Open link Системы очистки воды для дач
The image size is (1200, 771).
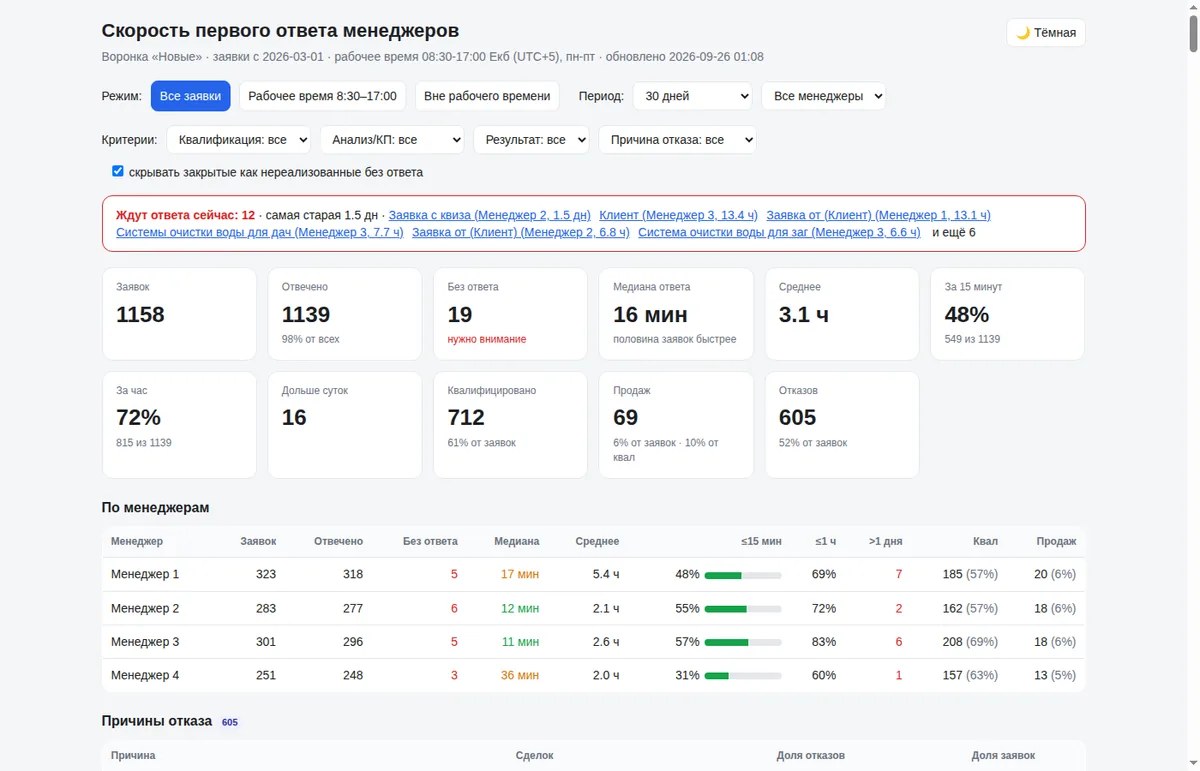pos(260,232)
